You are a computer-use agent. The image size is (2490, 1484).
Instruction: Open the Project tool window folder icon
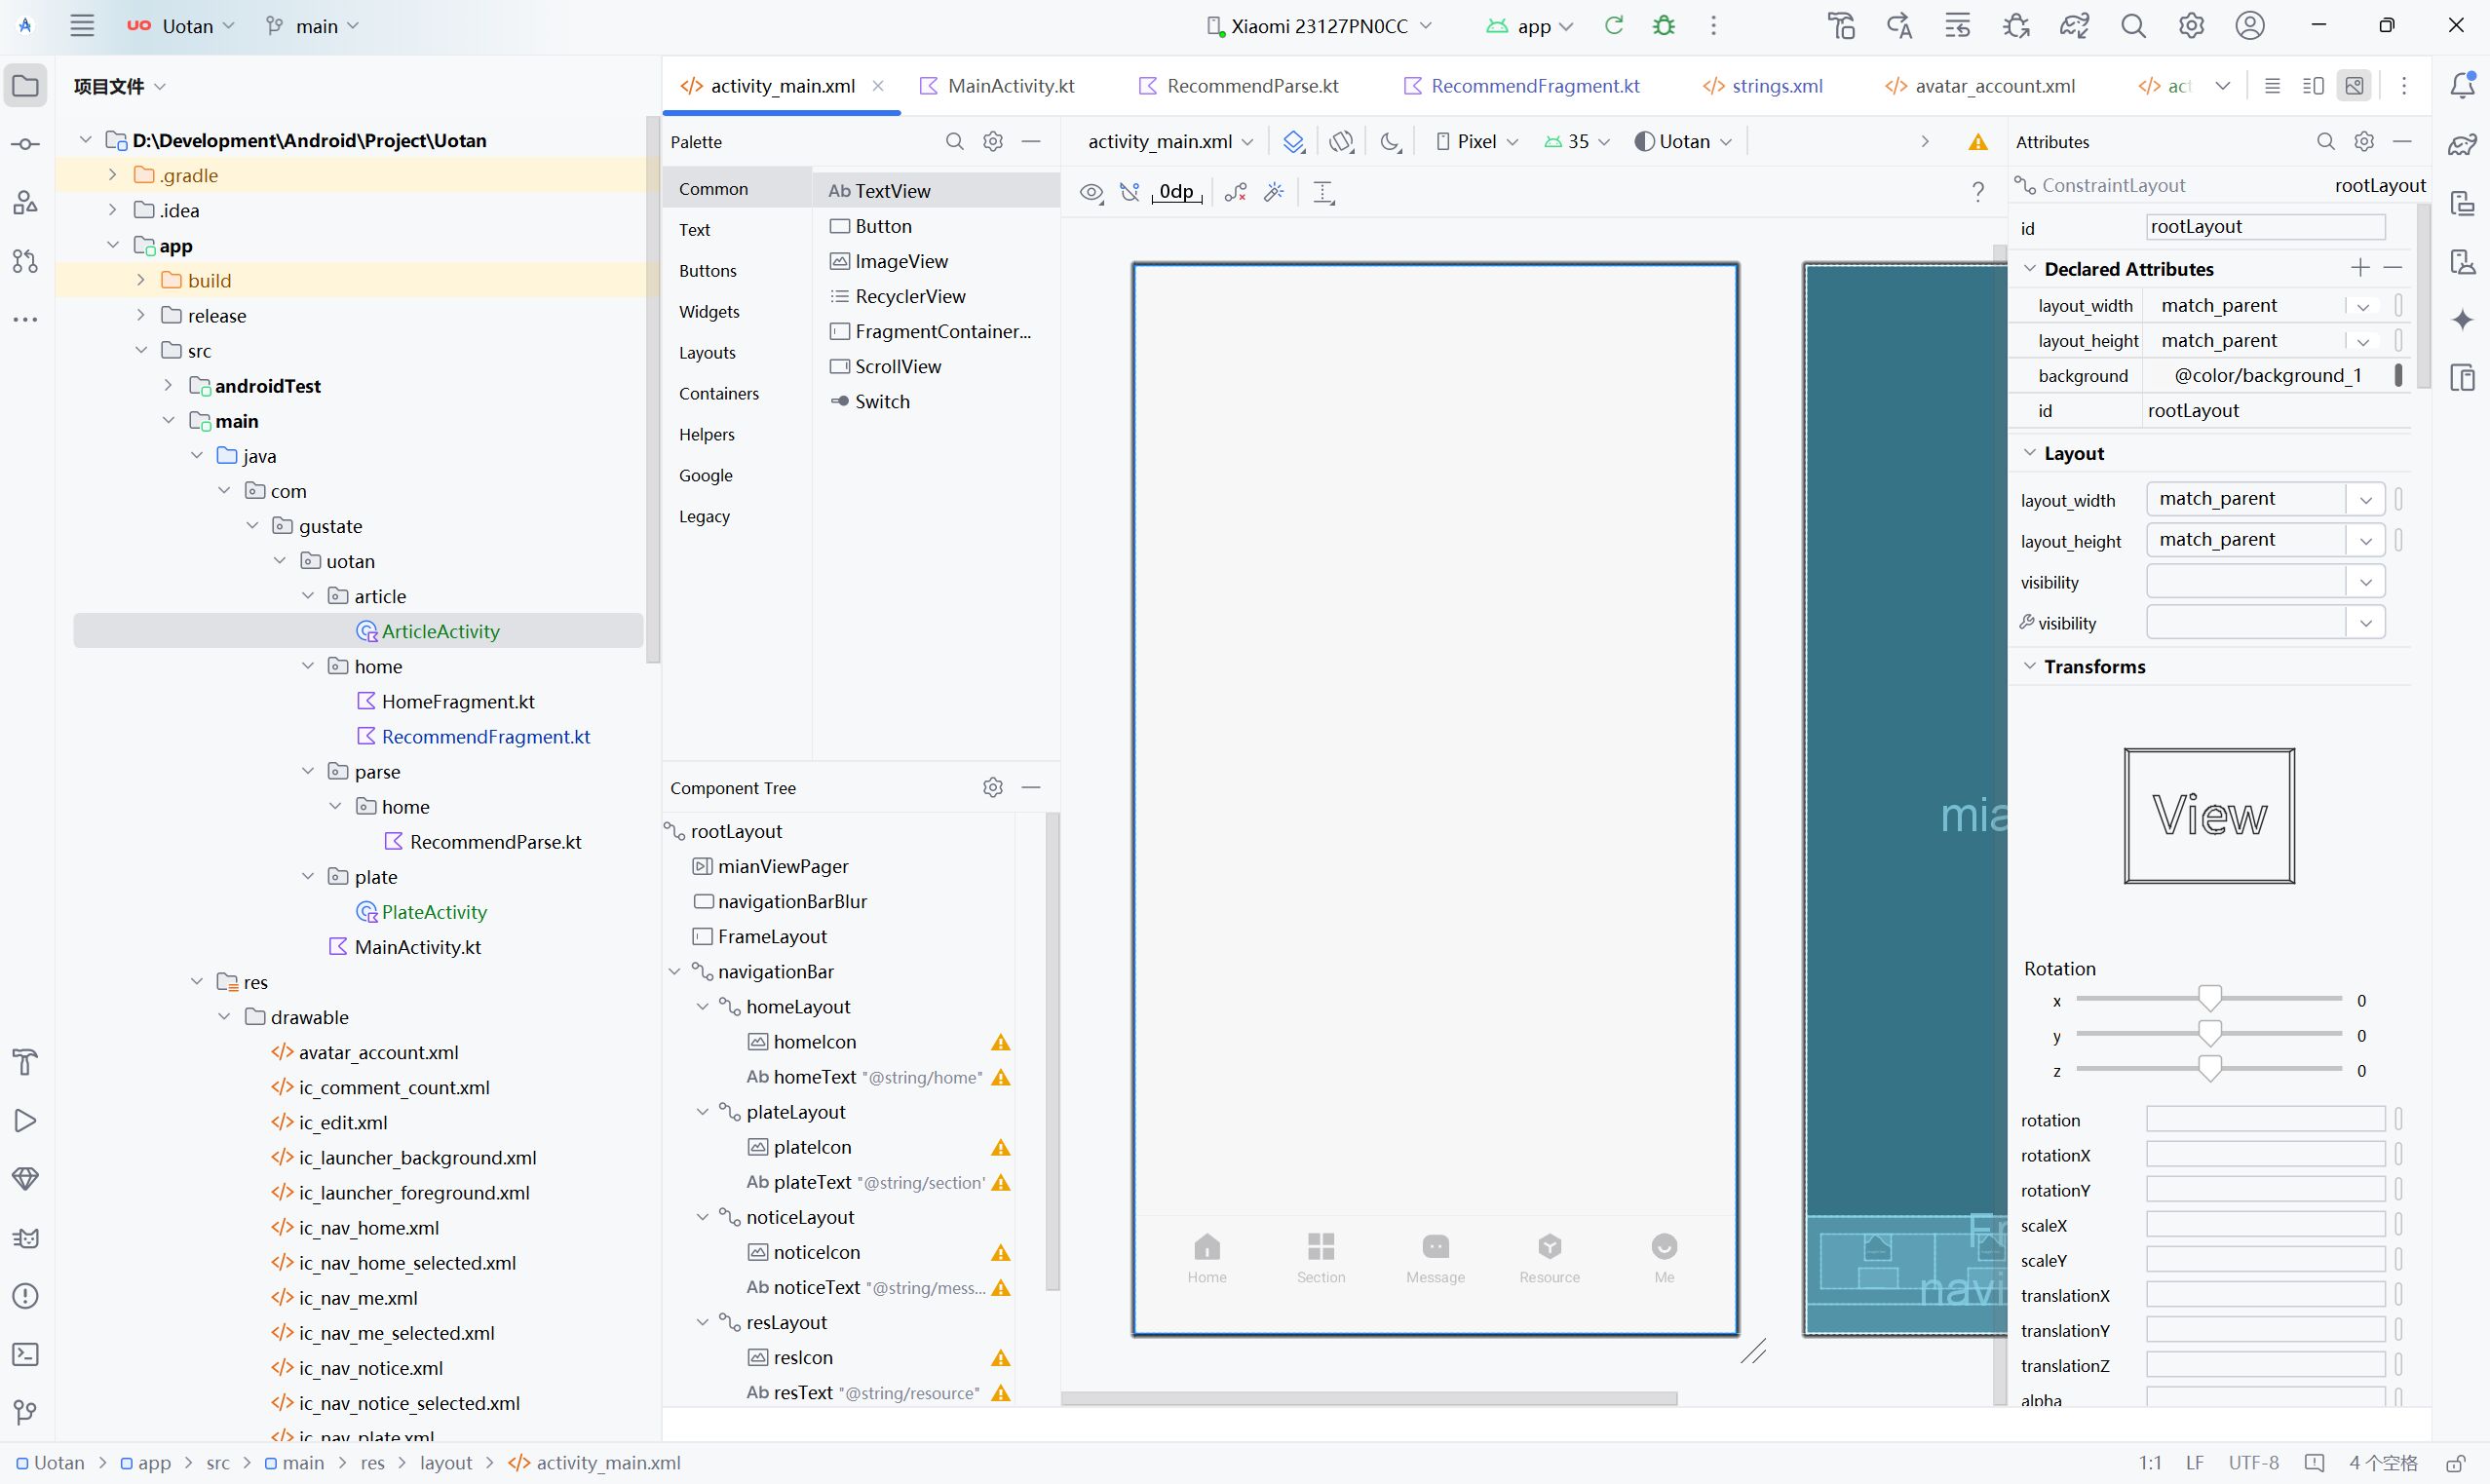tap(26, 86)
